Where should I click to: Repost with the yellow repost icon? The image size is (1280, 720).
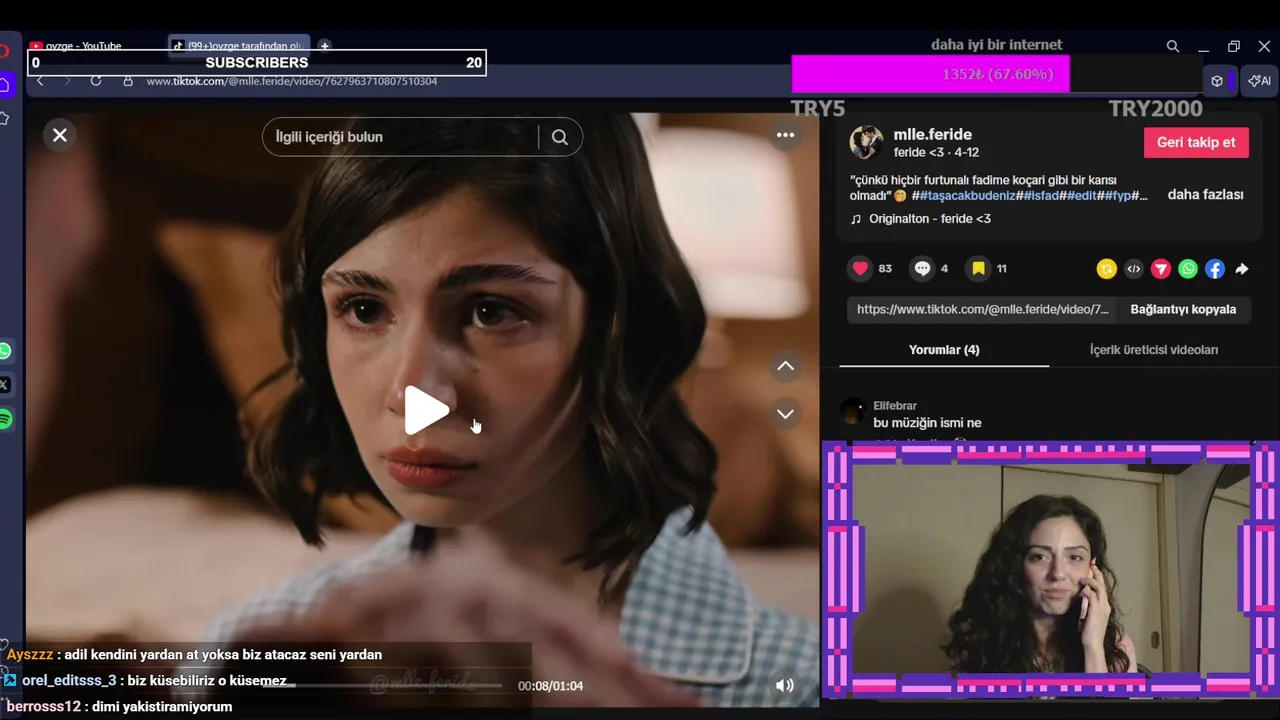click(1106, 269)
